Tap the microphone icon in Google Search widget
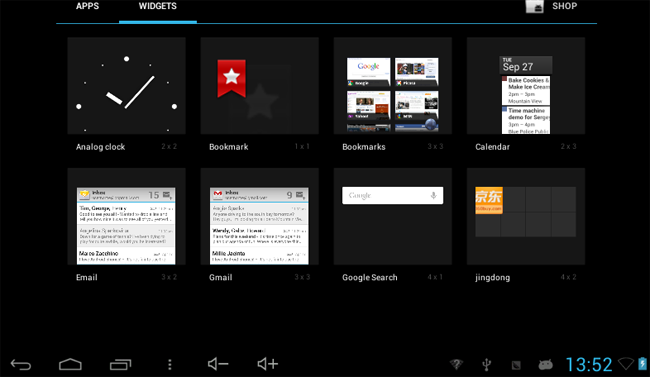The width and height of the screenshot is (650, 377). (x=433, y=195)
